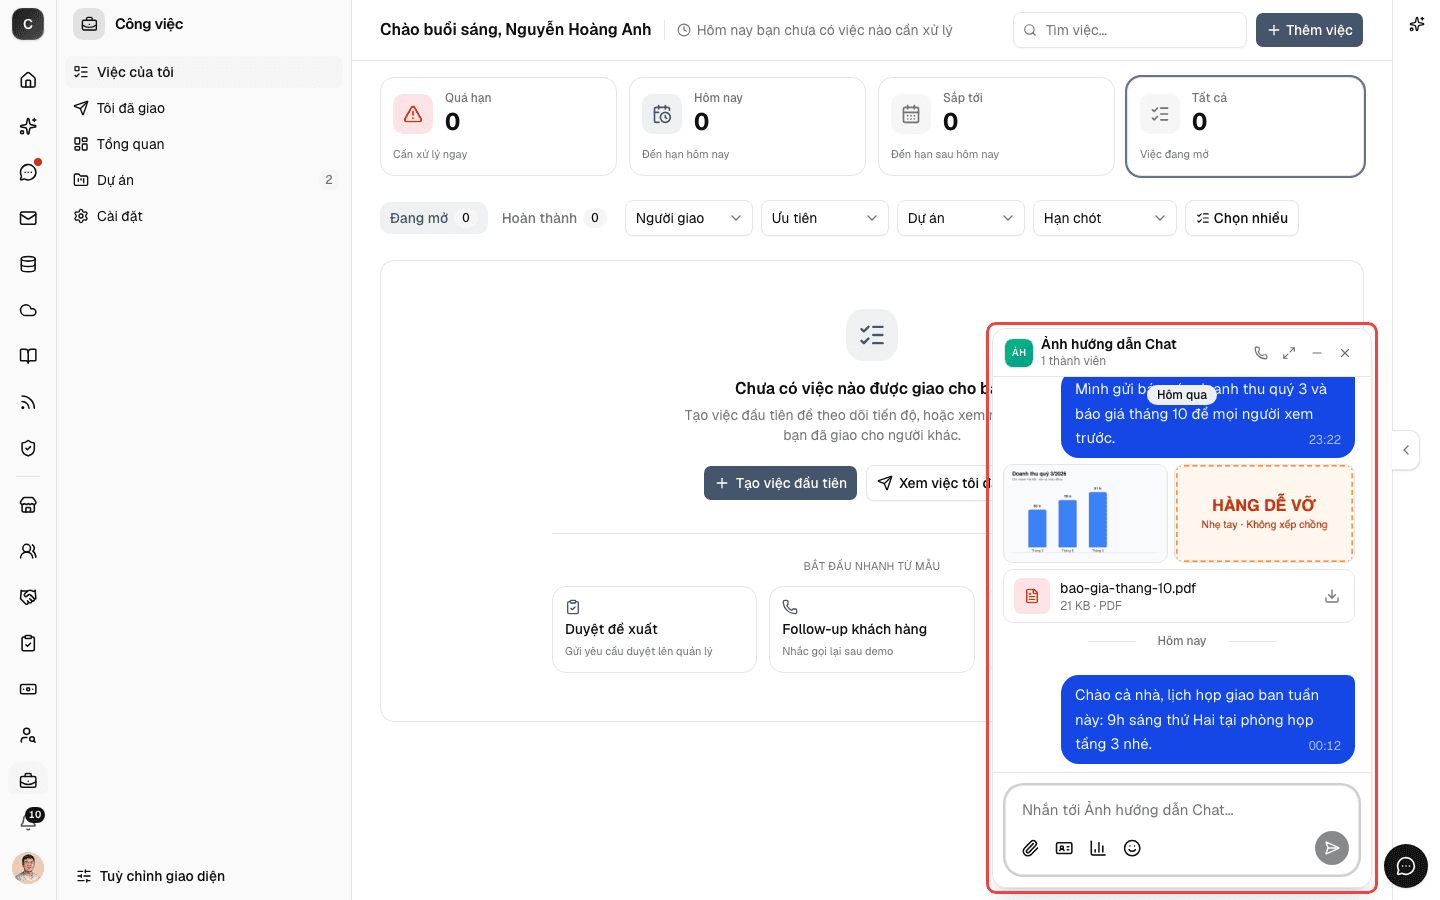
Task: Attach a file with the paperclip icon
Action: pos(1031,848)
